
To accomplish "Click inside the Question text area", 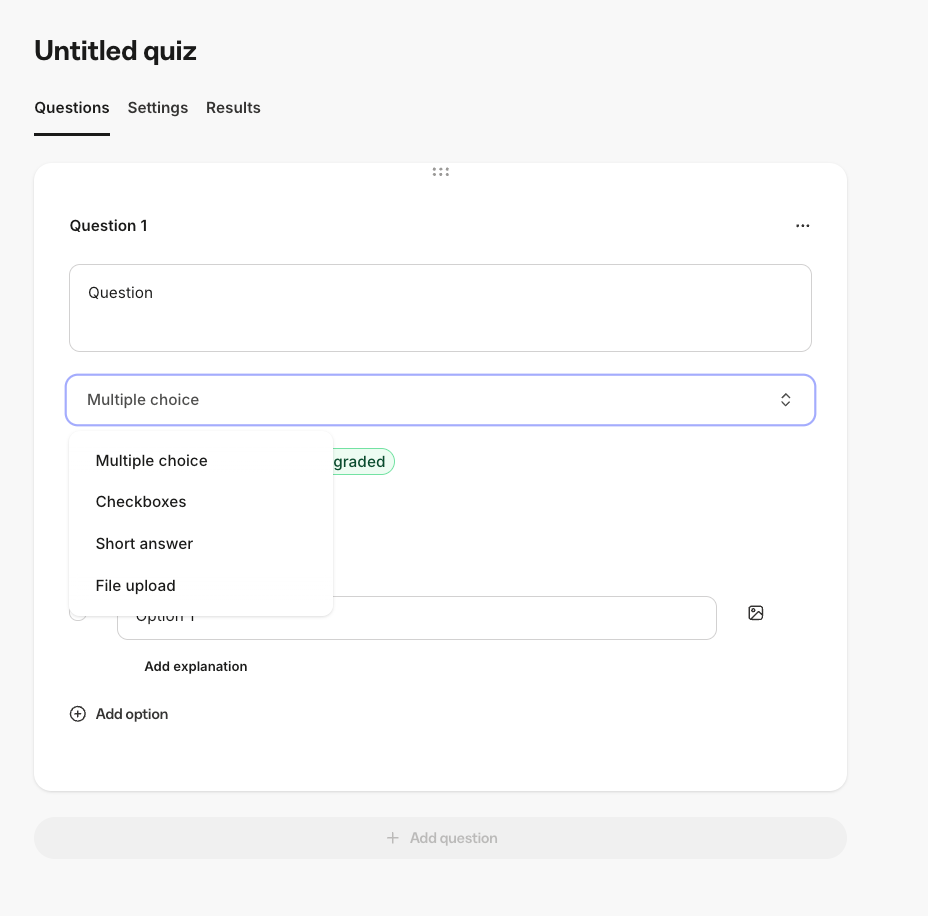I will [x=440, y=308].
